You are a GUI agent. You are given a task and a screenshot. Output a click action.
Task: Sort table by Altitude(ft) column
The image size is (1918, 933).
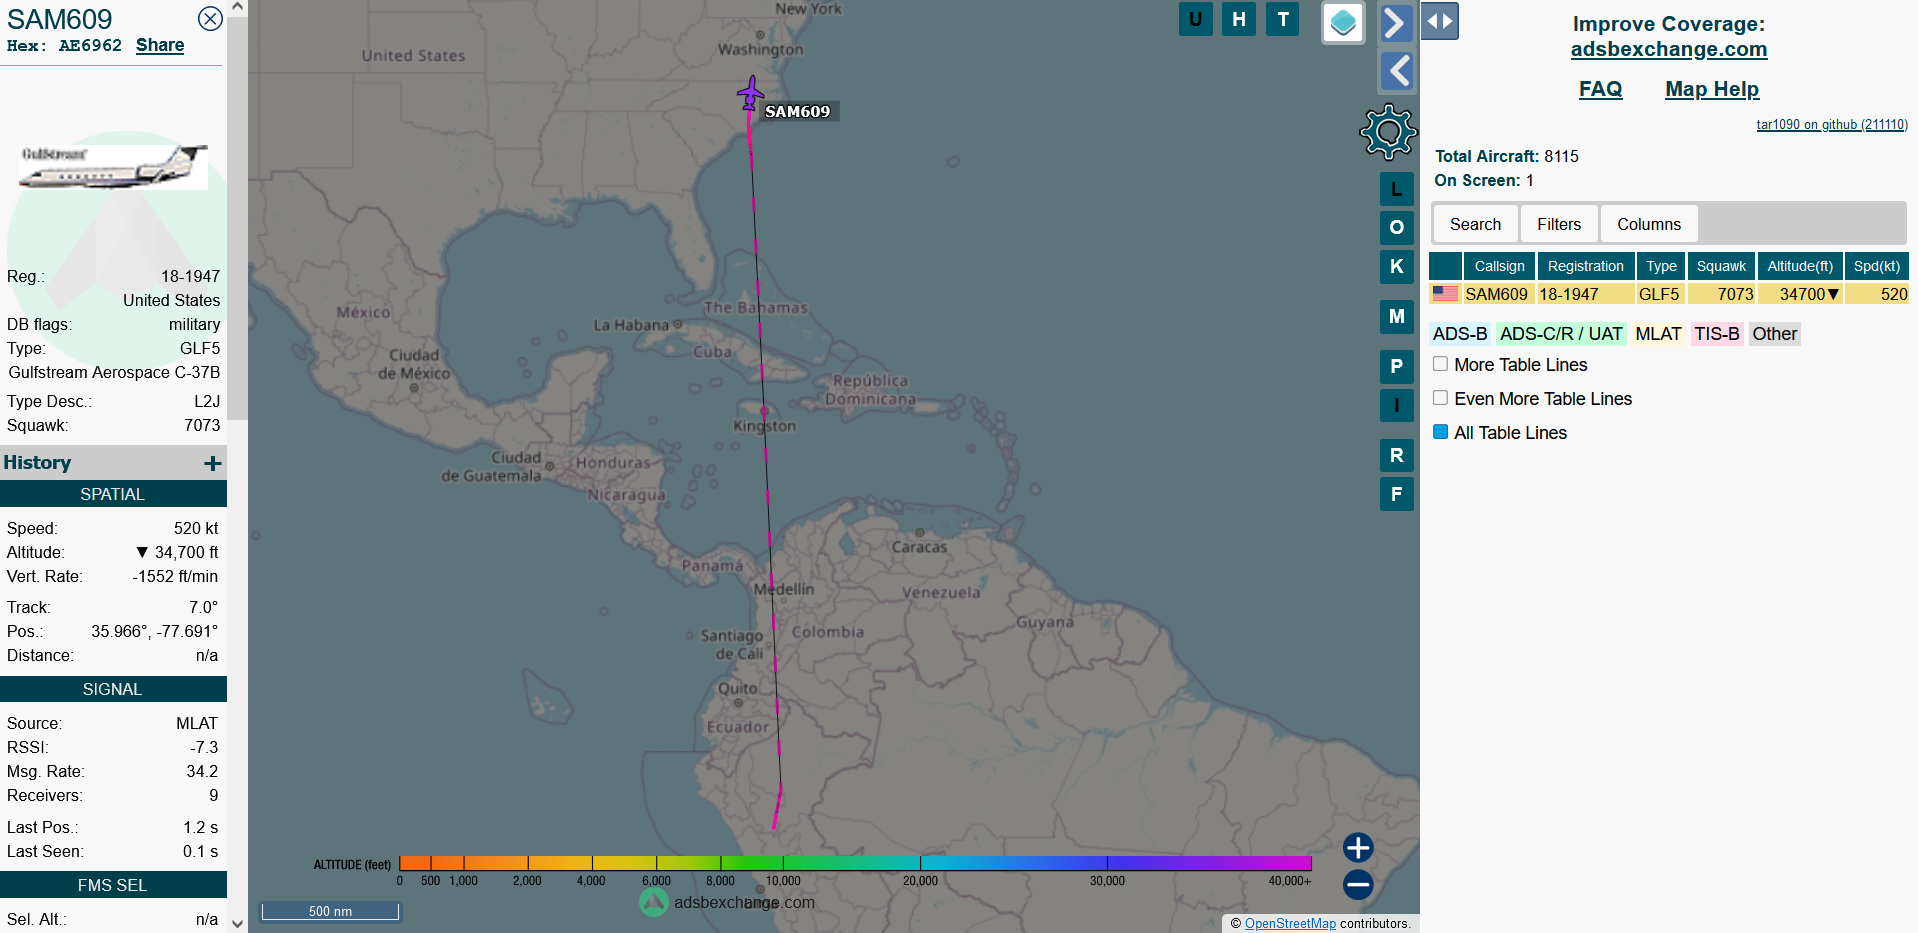(1800, 266)
